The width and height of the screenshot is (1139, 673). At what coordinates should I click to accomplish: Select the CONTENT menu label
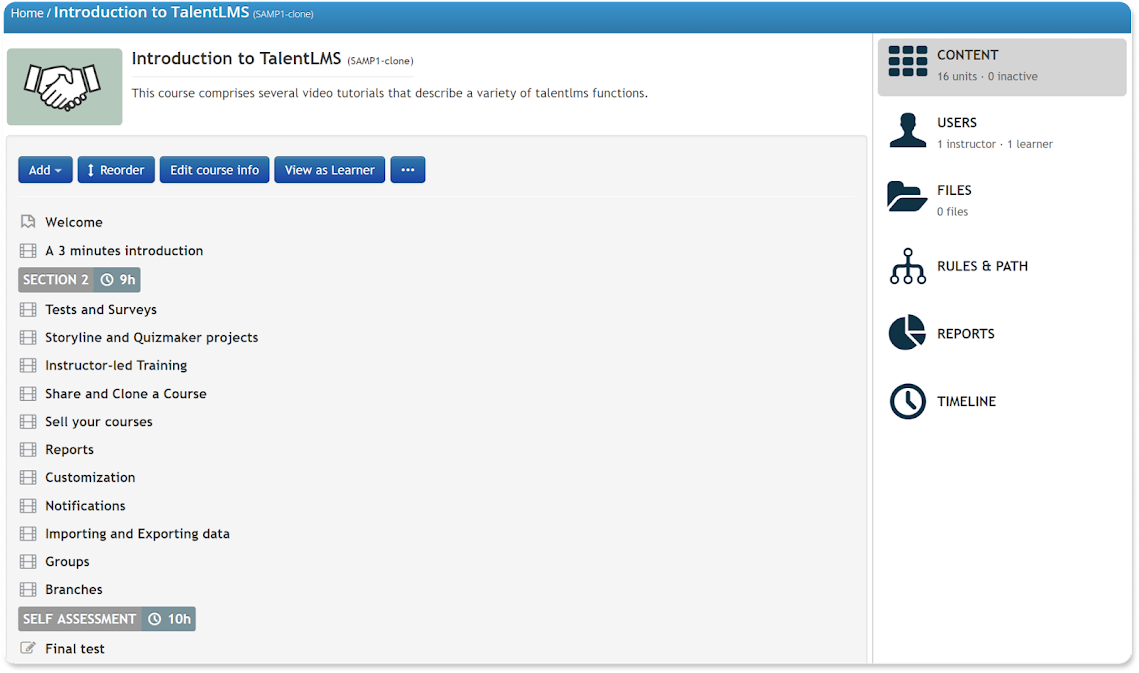[968, 55]
